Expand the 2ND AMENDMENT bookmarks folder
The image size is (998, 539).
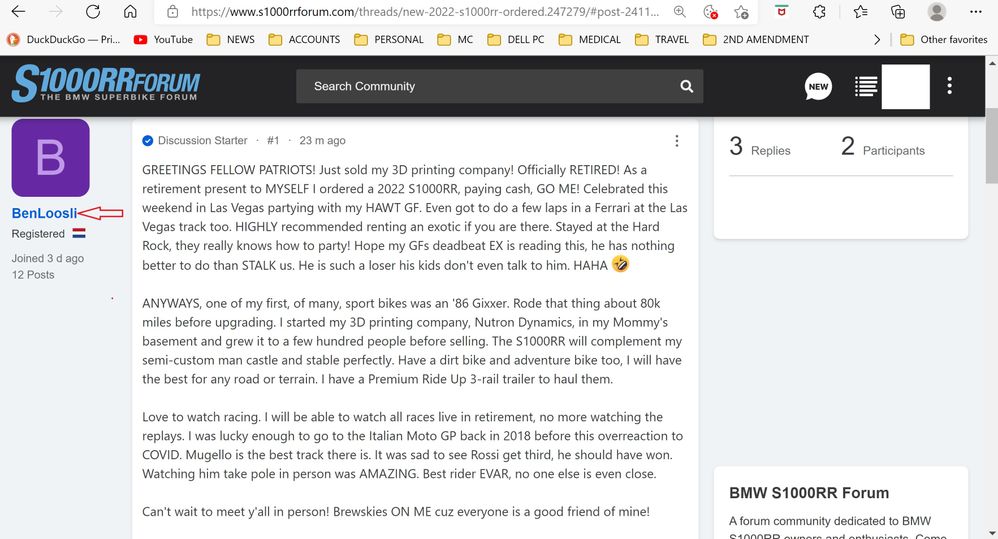pyautogui.click(x=756, y=39)
